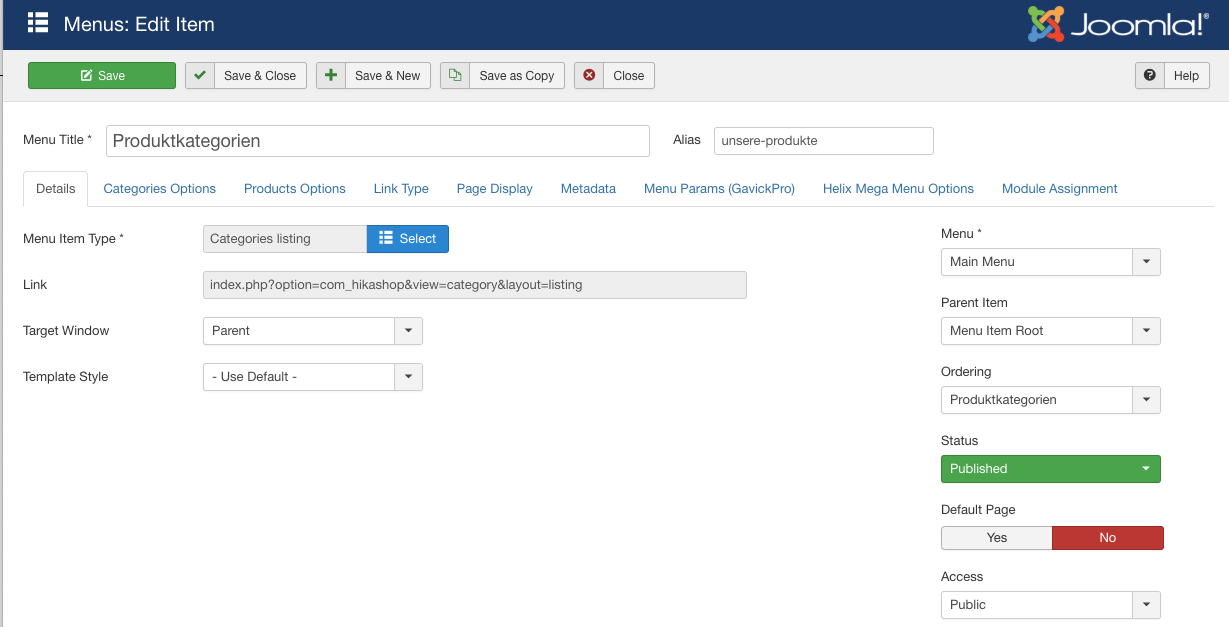Focus the Alias input field
The height and width of the screenshot is (627, 1229).
pyautogui.click(x=823, y=141)
